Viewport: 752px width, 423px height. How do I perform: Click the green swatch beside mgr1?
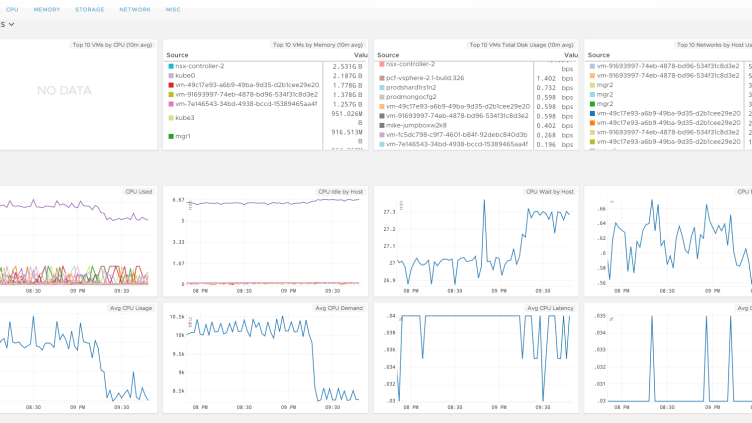click(x=171, y=135)
